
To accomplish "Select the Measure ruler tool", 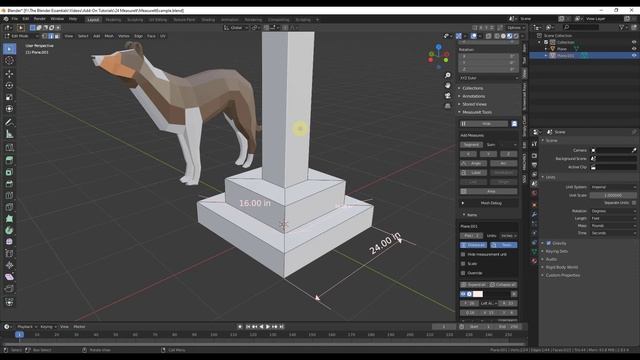I will [9, 134].
